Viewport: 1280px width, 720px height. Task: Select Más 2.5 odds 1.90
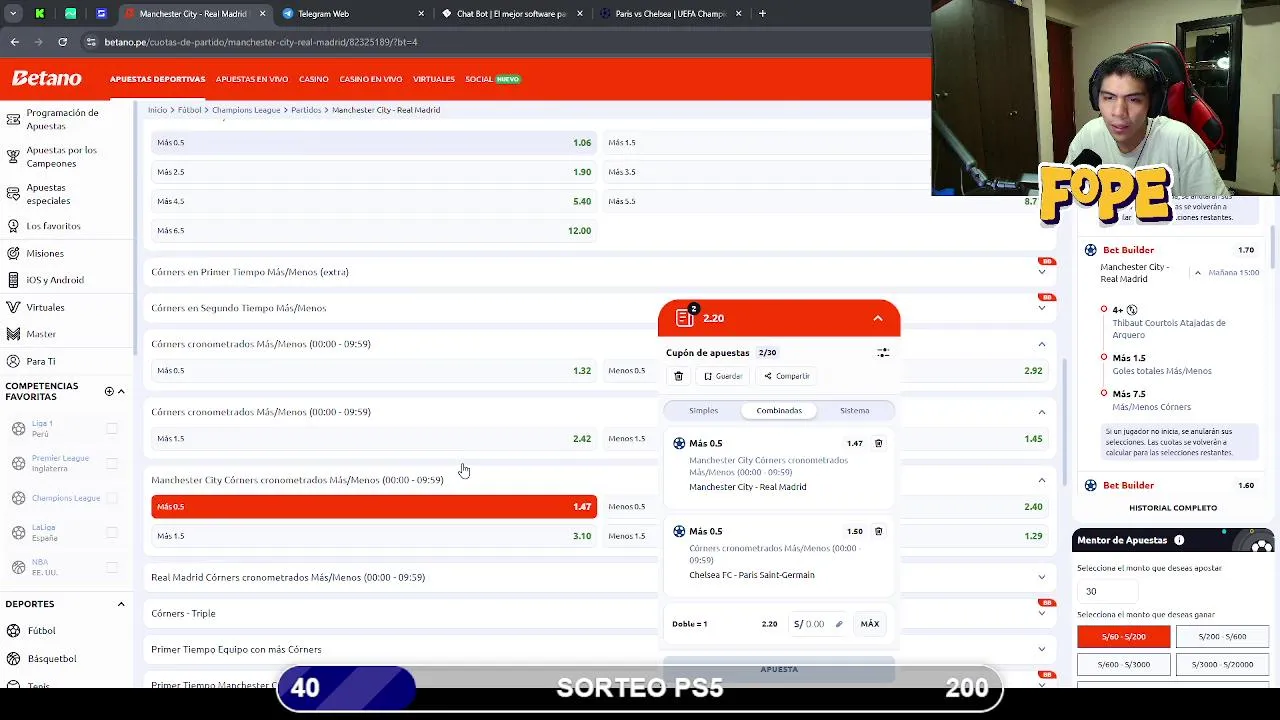tap(374, 172)
